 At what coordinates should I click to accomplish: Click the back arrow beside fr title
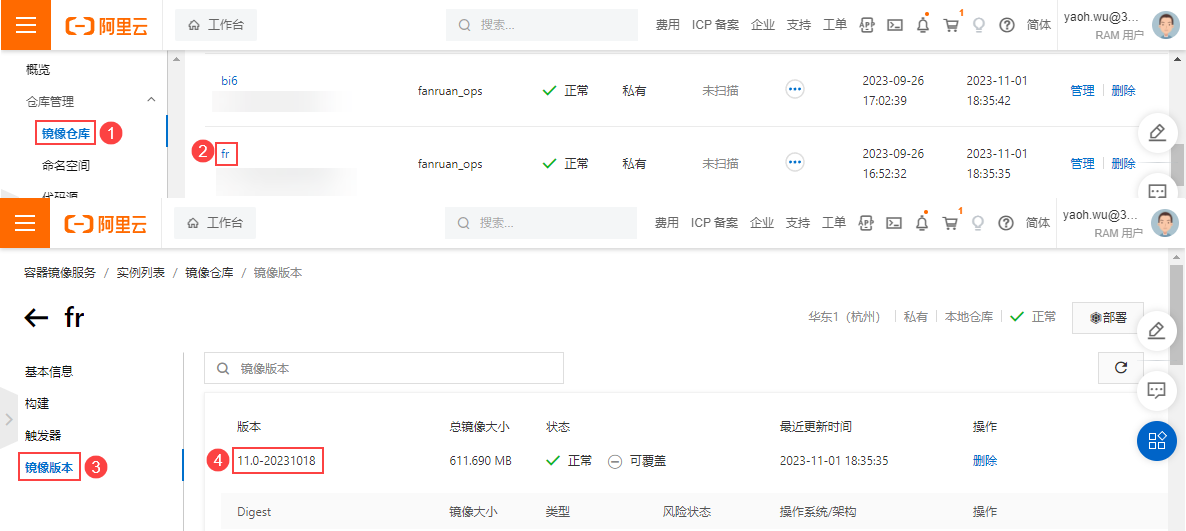[36, 318]
